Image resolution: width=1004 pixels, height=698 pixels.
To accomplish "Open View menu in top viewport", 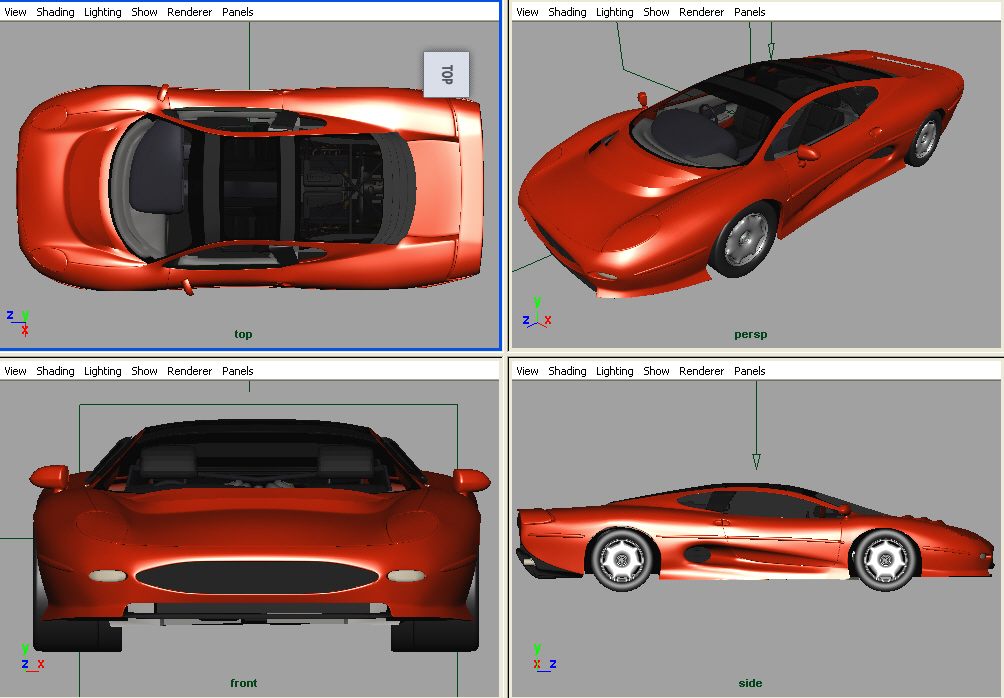I will point(15,12).
